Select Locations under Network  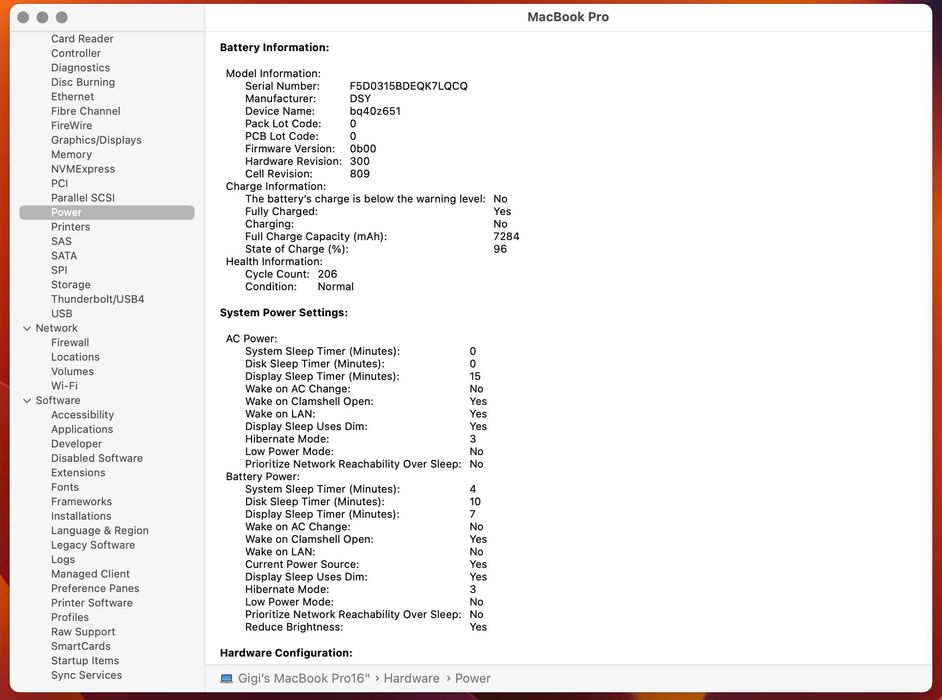75,356
